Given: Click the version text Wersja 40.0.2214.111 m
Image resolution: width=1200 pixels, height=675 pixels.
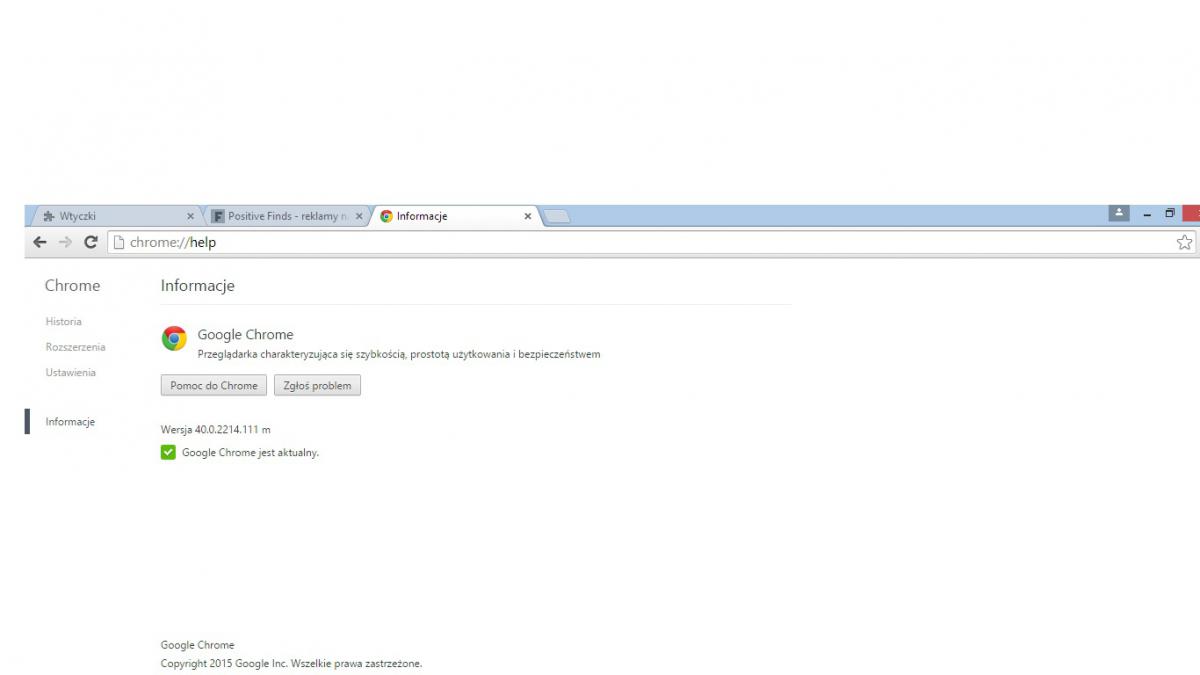Looking at the screenshot, I should click(x=215, y=429).
